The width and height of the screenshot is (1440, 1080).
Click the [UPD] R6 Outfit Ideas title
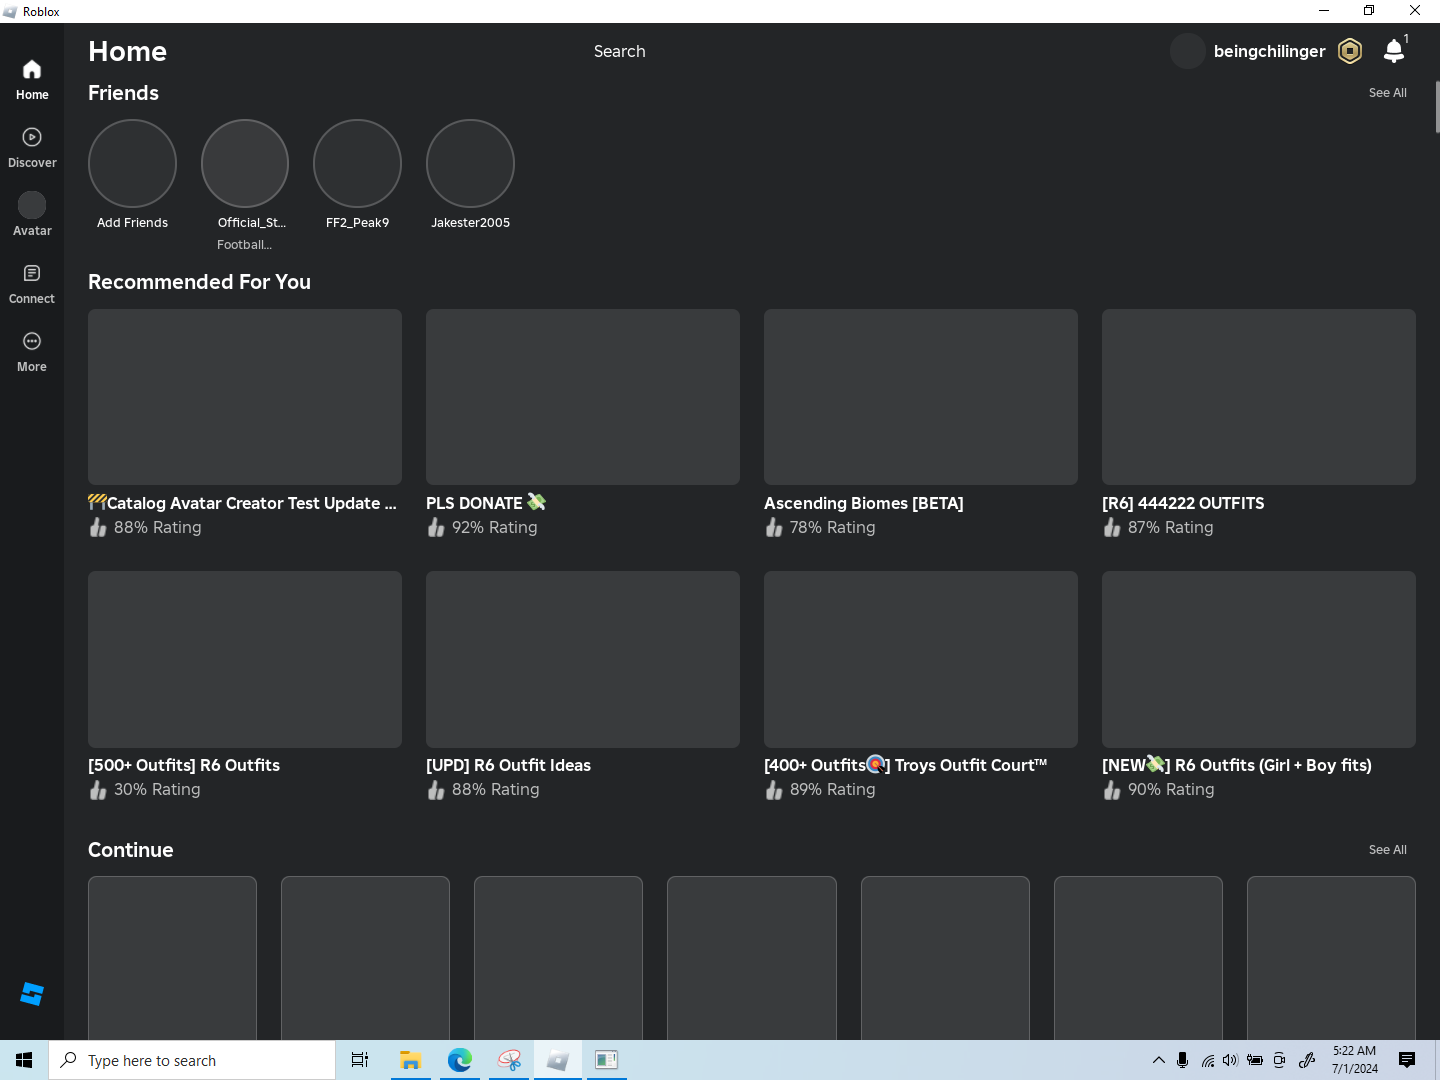point(508,765)
